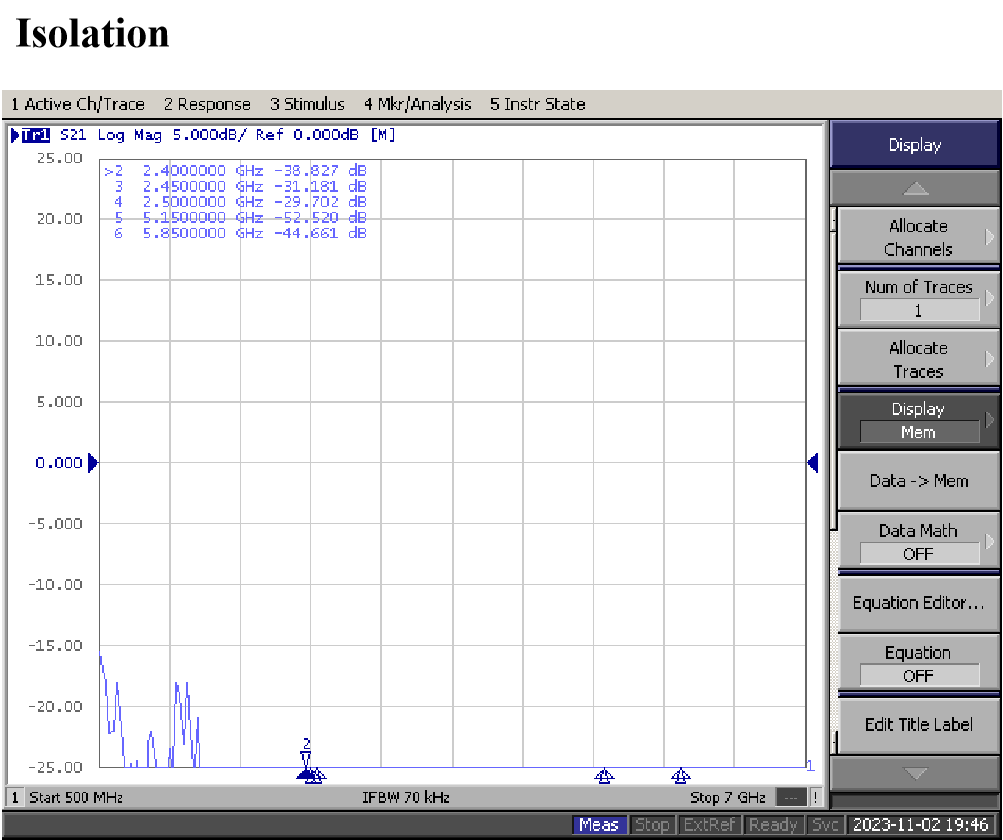This screenshot has height=840, width=1003.
Task: Click the Stop 7 GHz field
Action: [x=727, y=798]
